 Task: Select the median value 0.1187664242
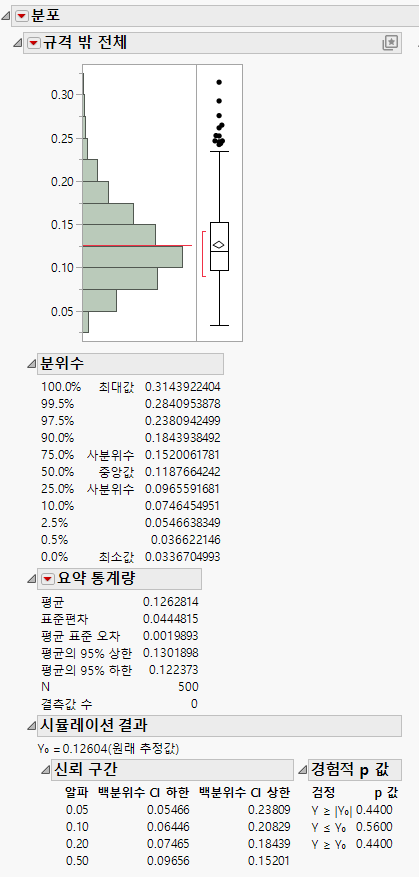pyautogui.click(x=182, y=471)
